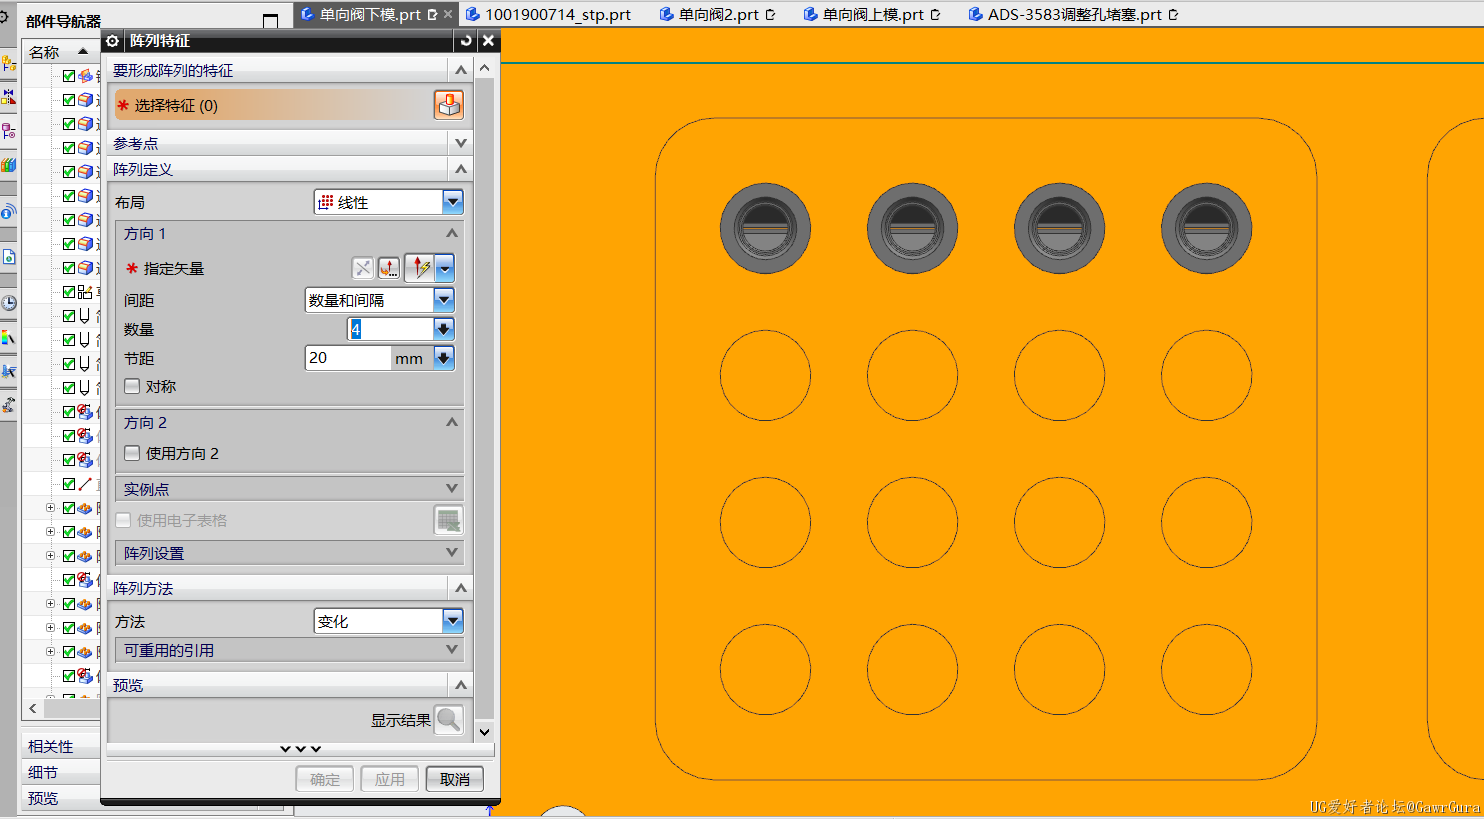Screen dimensions: 1484x819
Task: Expand the 可重用的引用 group
Action: click(x=452, y=650)
